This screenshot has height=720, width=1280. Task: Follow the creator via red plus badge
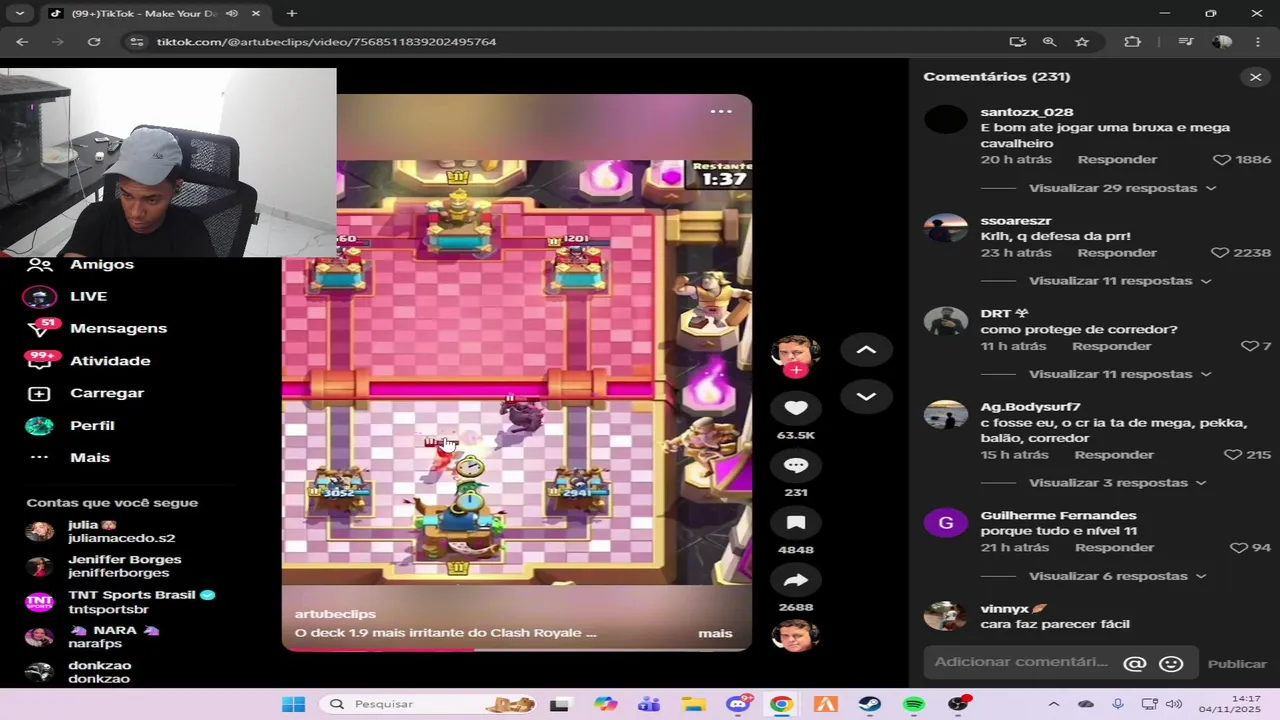pyautogui.click(x=796, y=370)
